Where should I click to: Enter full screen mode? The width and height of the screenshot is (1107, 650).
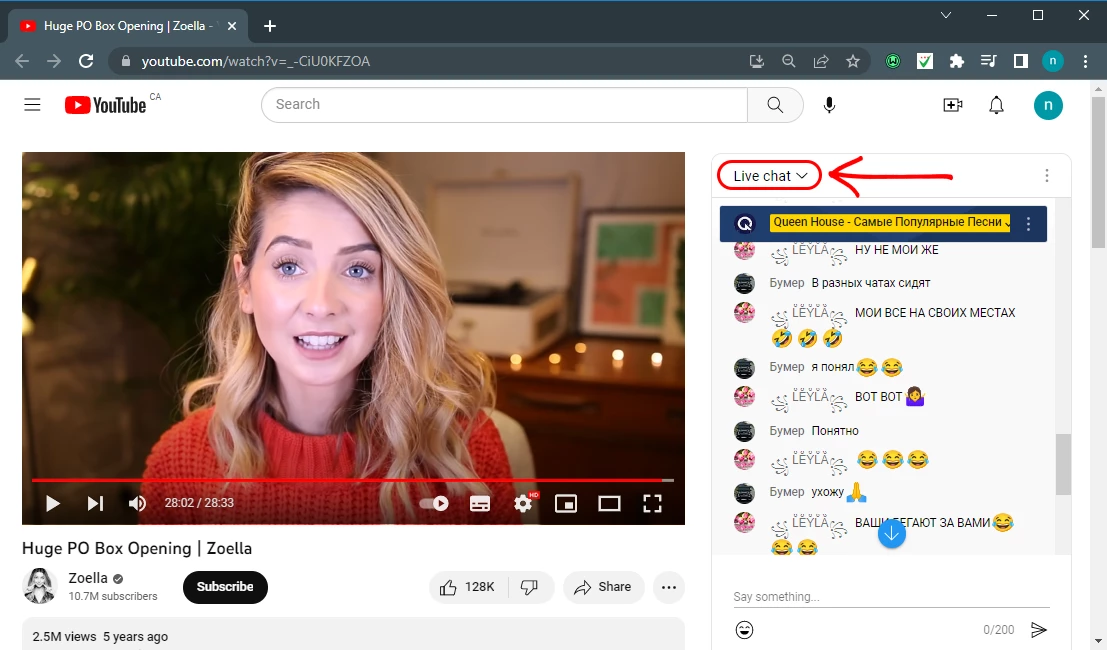[x=652, y=504]
